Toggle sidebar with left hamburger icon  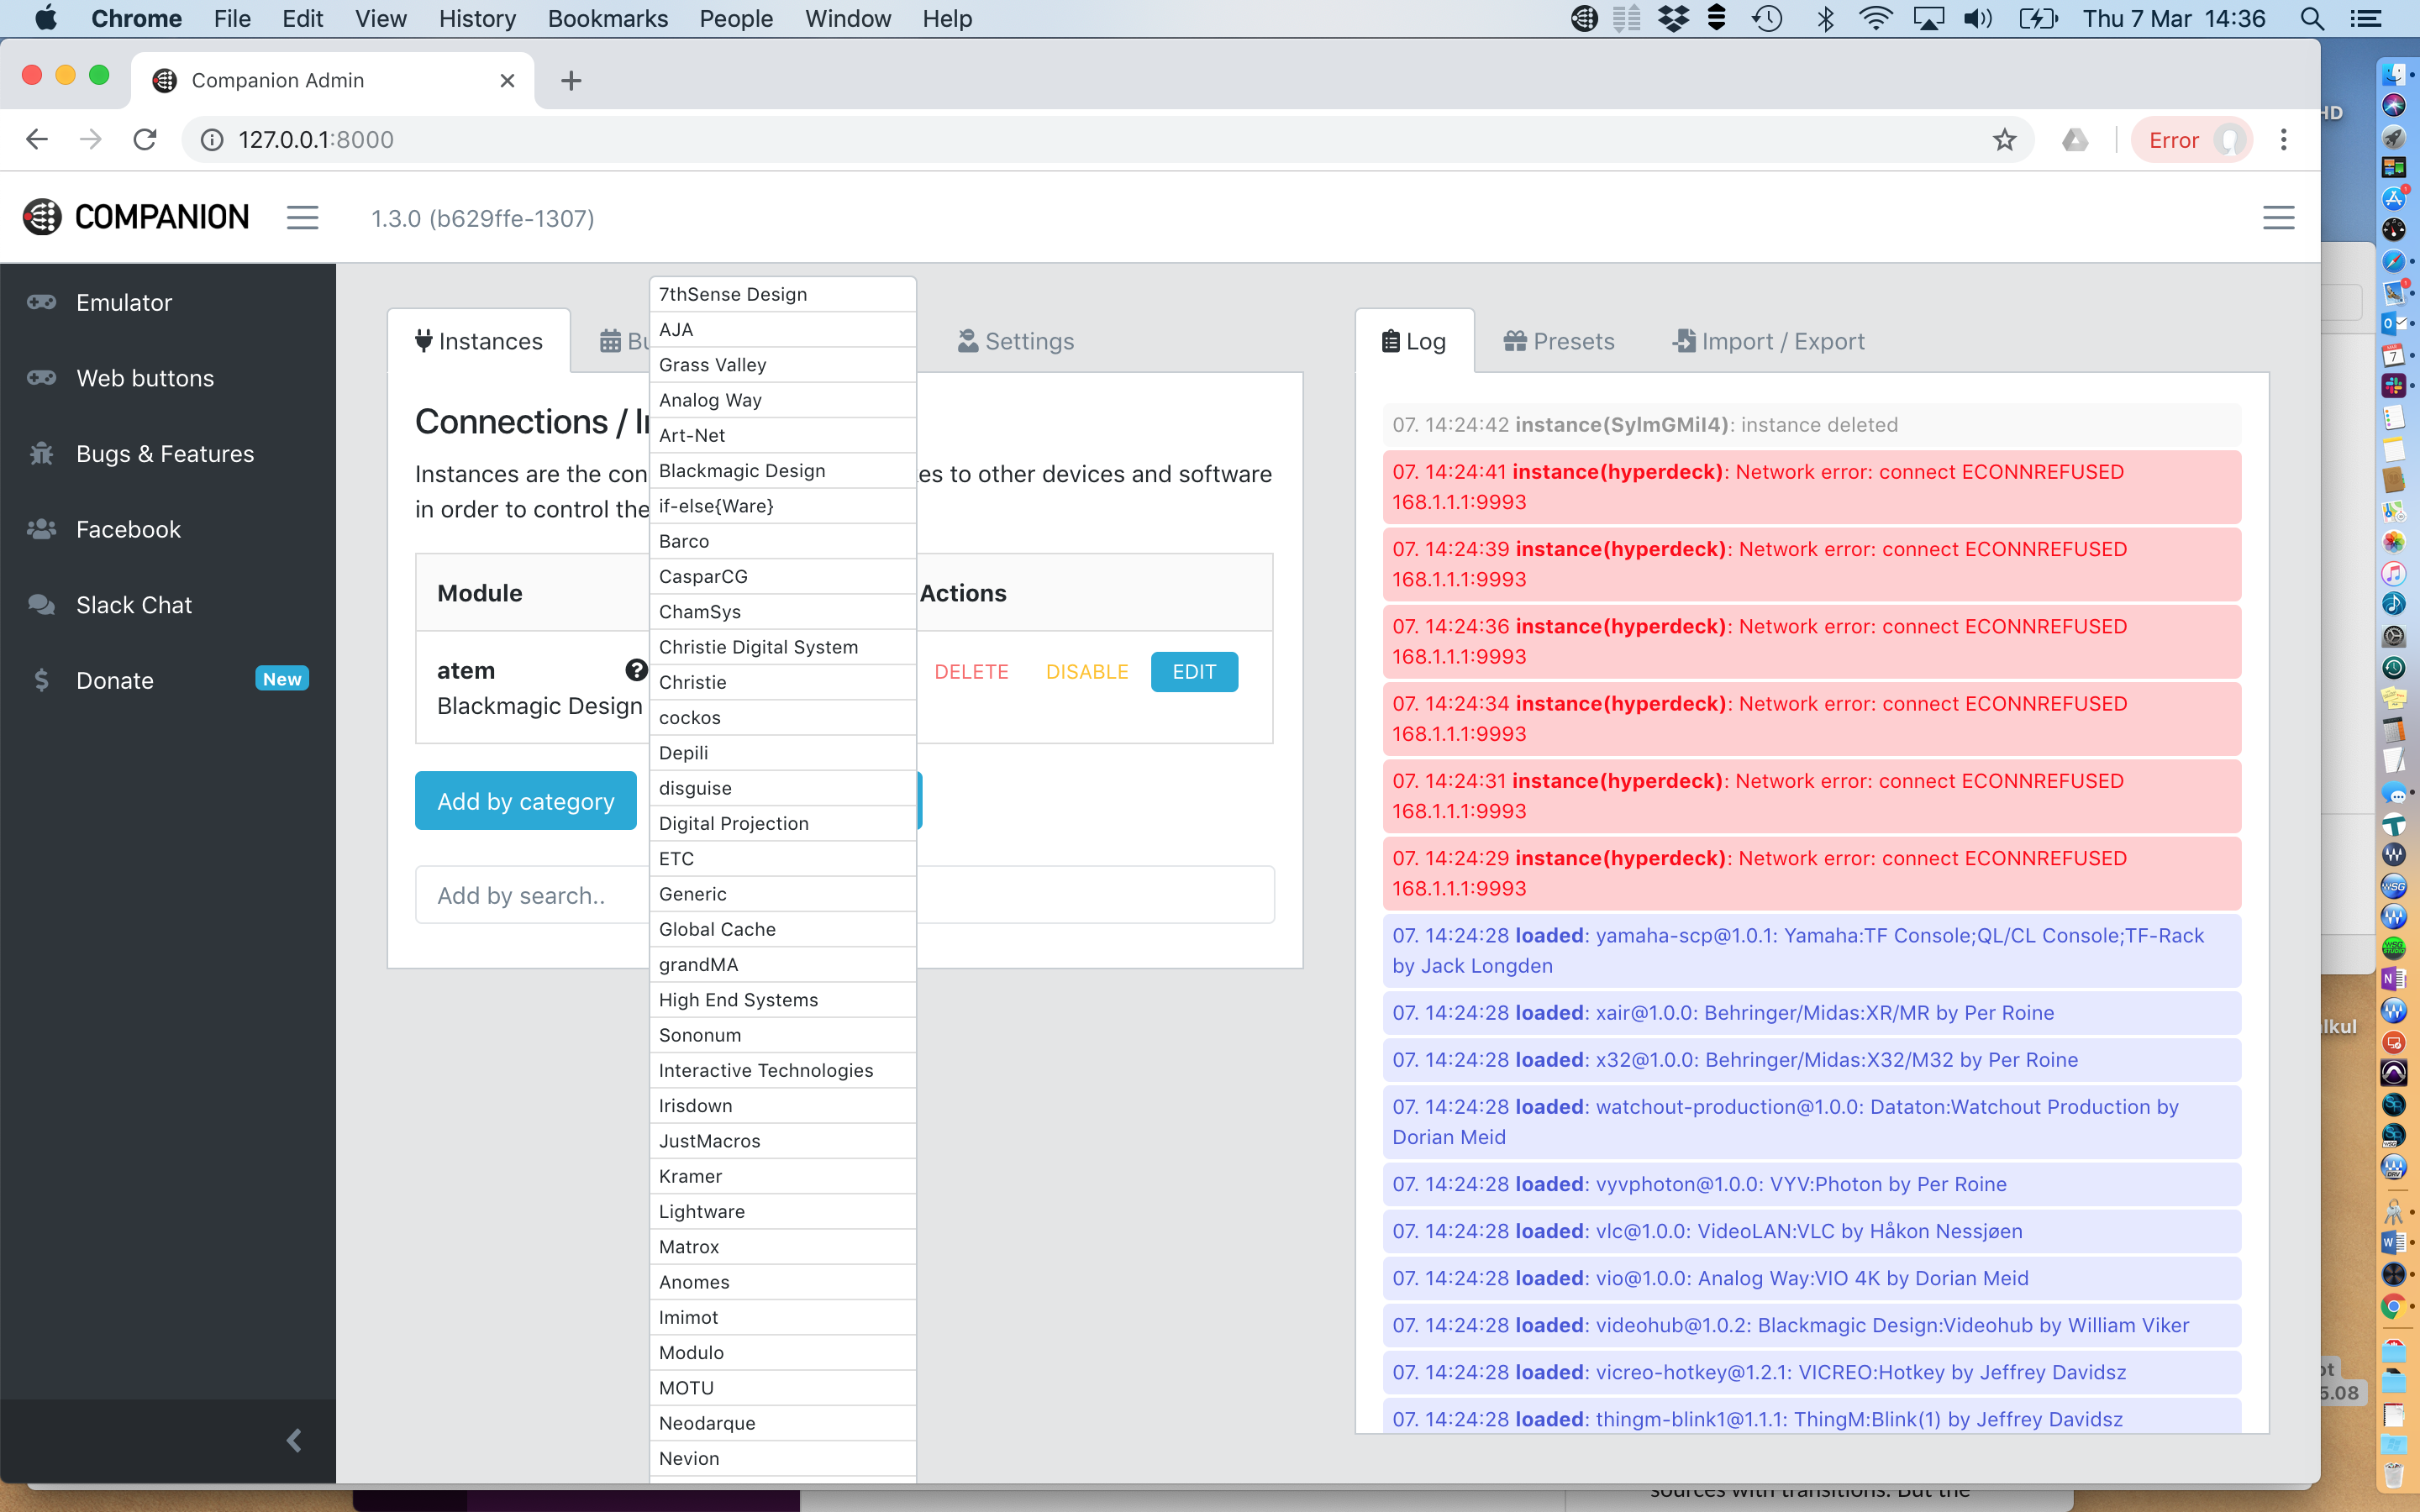[x=302, y=218]
